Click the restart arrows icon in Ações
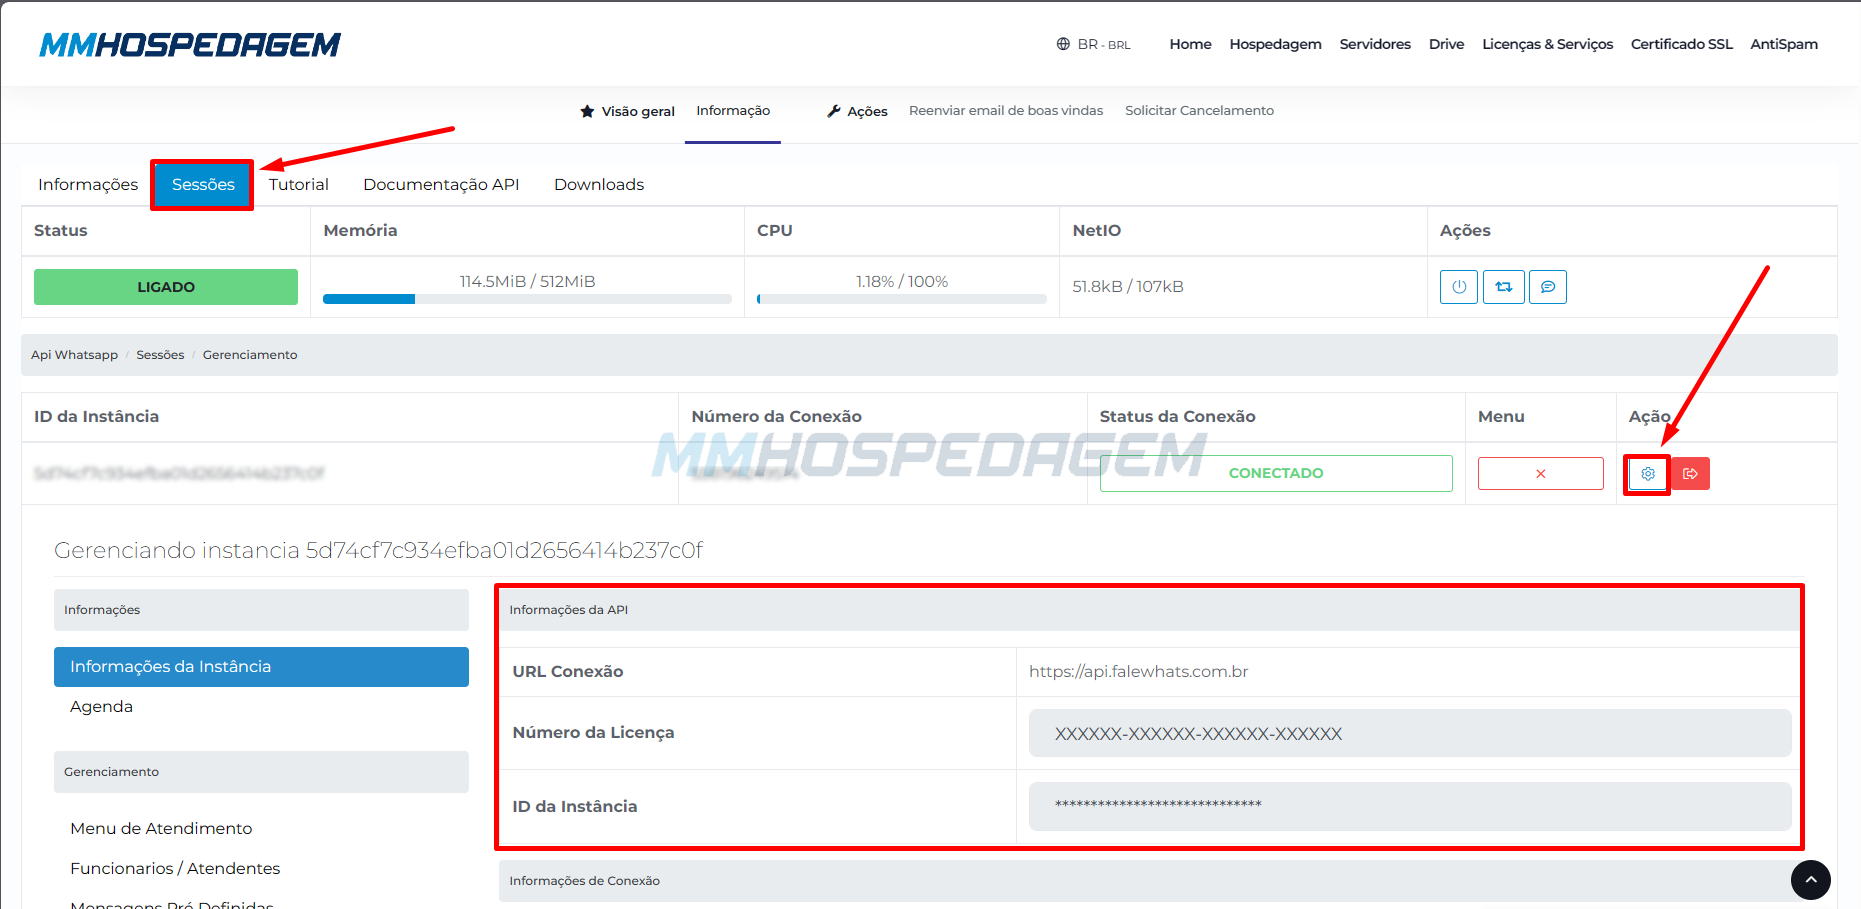 tap(1504, 287)
